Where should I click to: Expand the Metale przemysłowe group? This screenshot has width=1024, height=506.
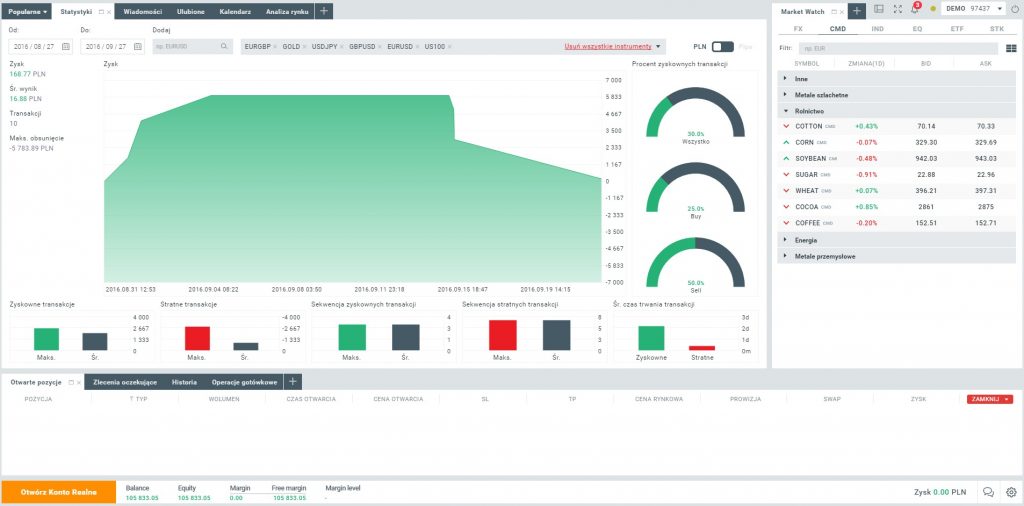[896, 257]
